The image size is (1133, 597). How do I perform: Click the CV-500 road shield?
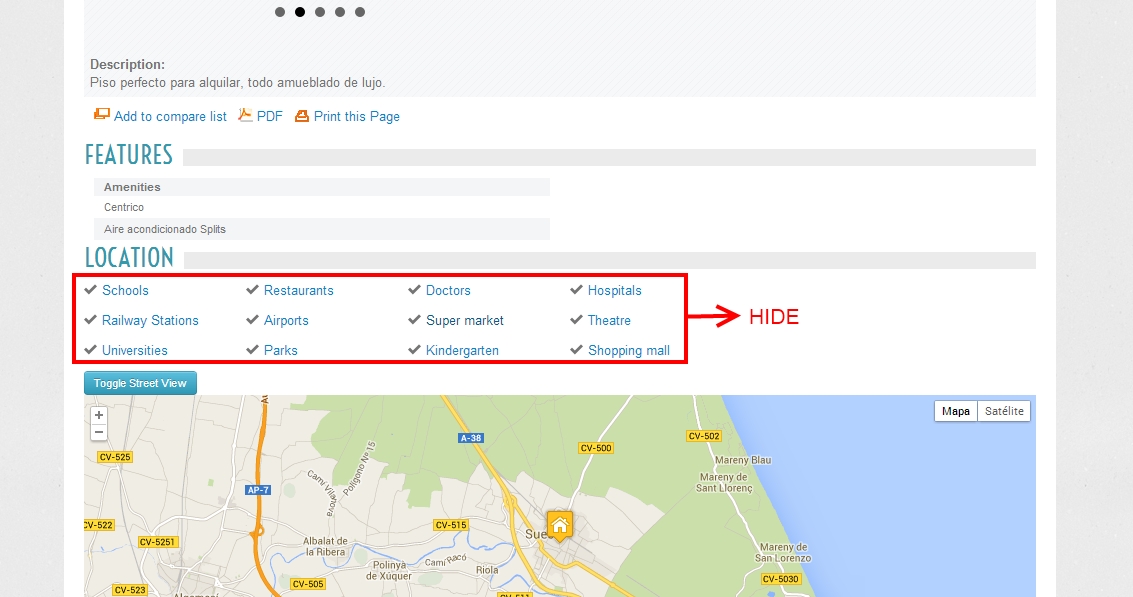596,448
